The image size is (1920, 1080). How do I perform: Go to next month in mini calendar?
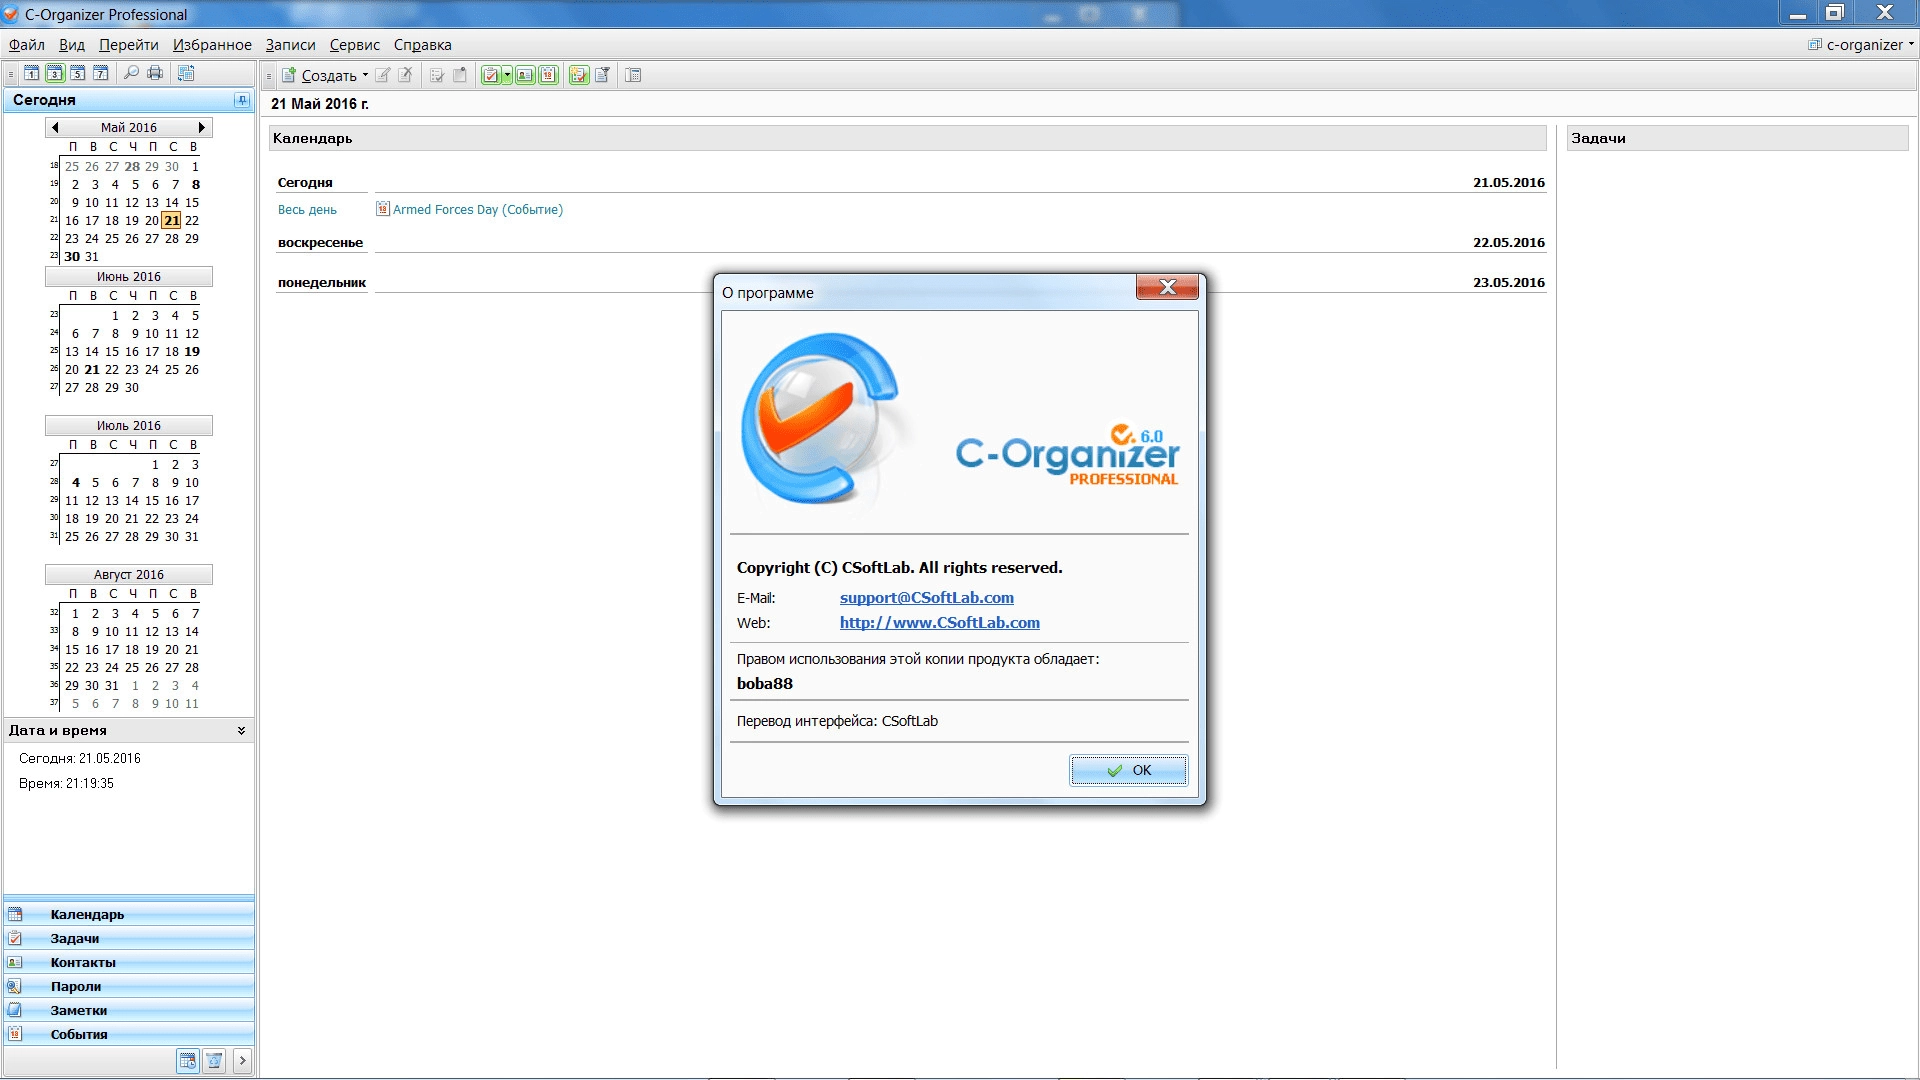(201, 127)
